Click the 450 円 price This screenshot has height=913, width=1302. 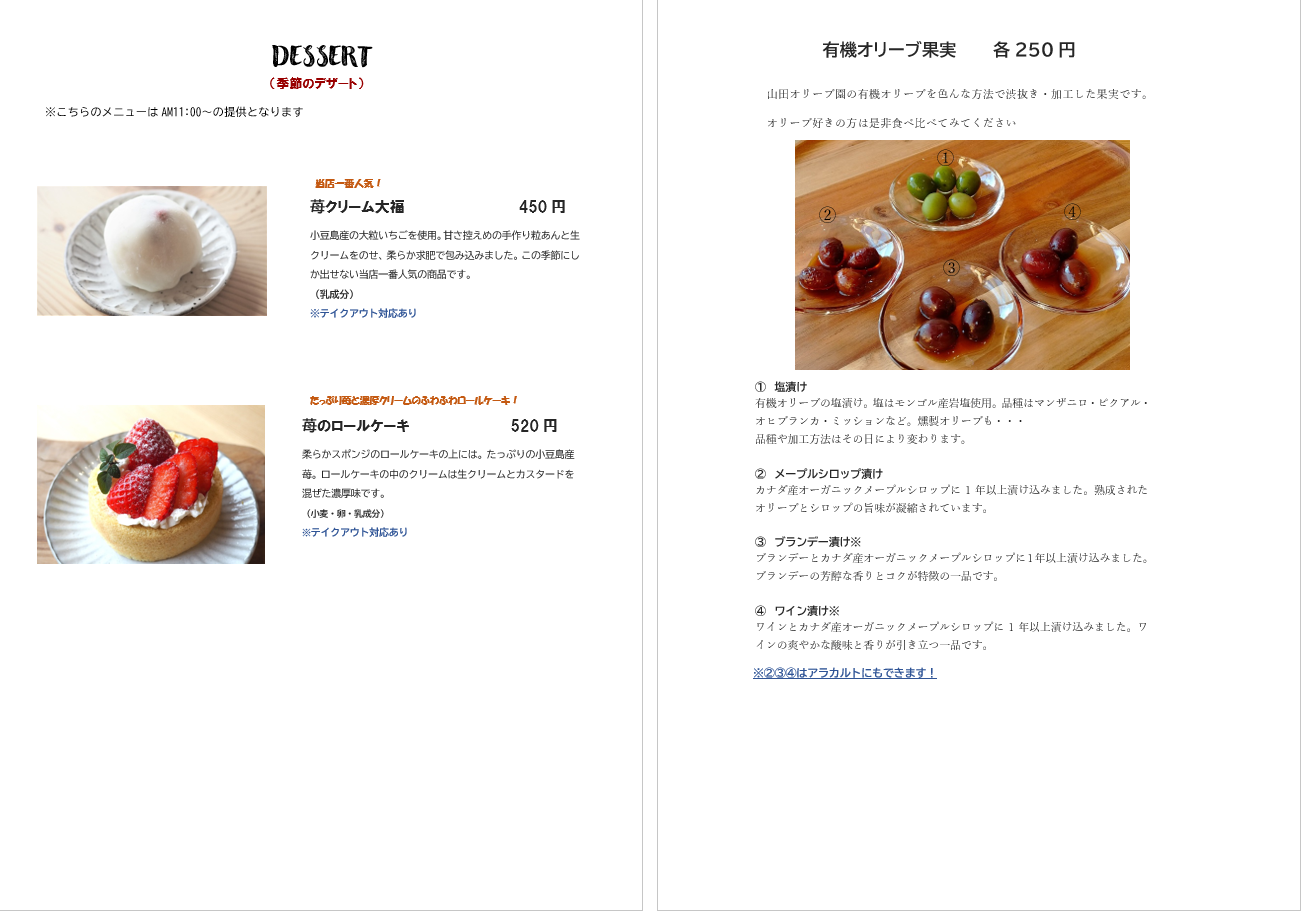click(542, 207)
